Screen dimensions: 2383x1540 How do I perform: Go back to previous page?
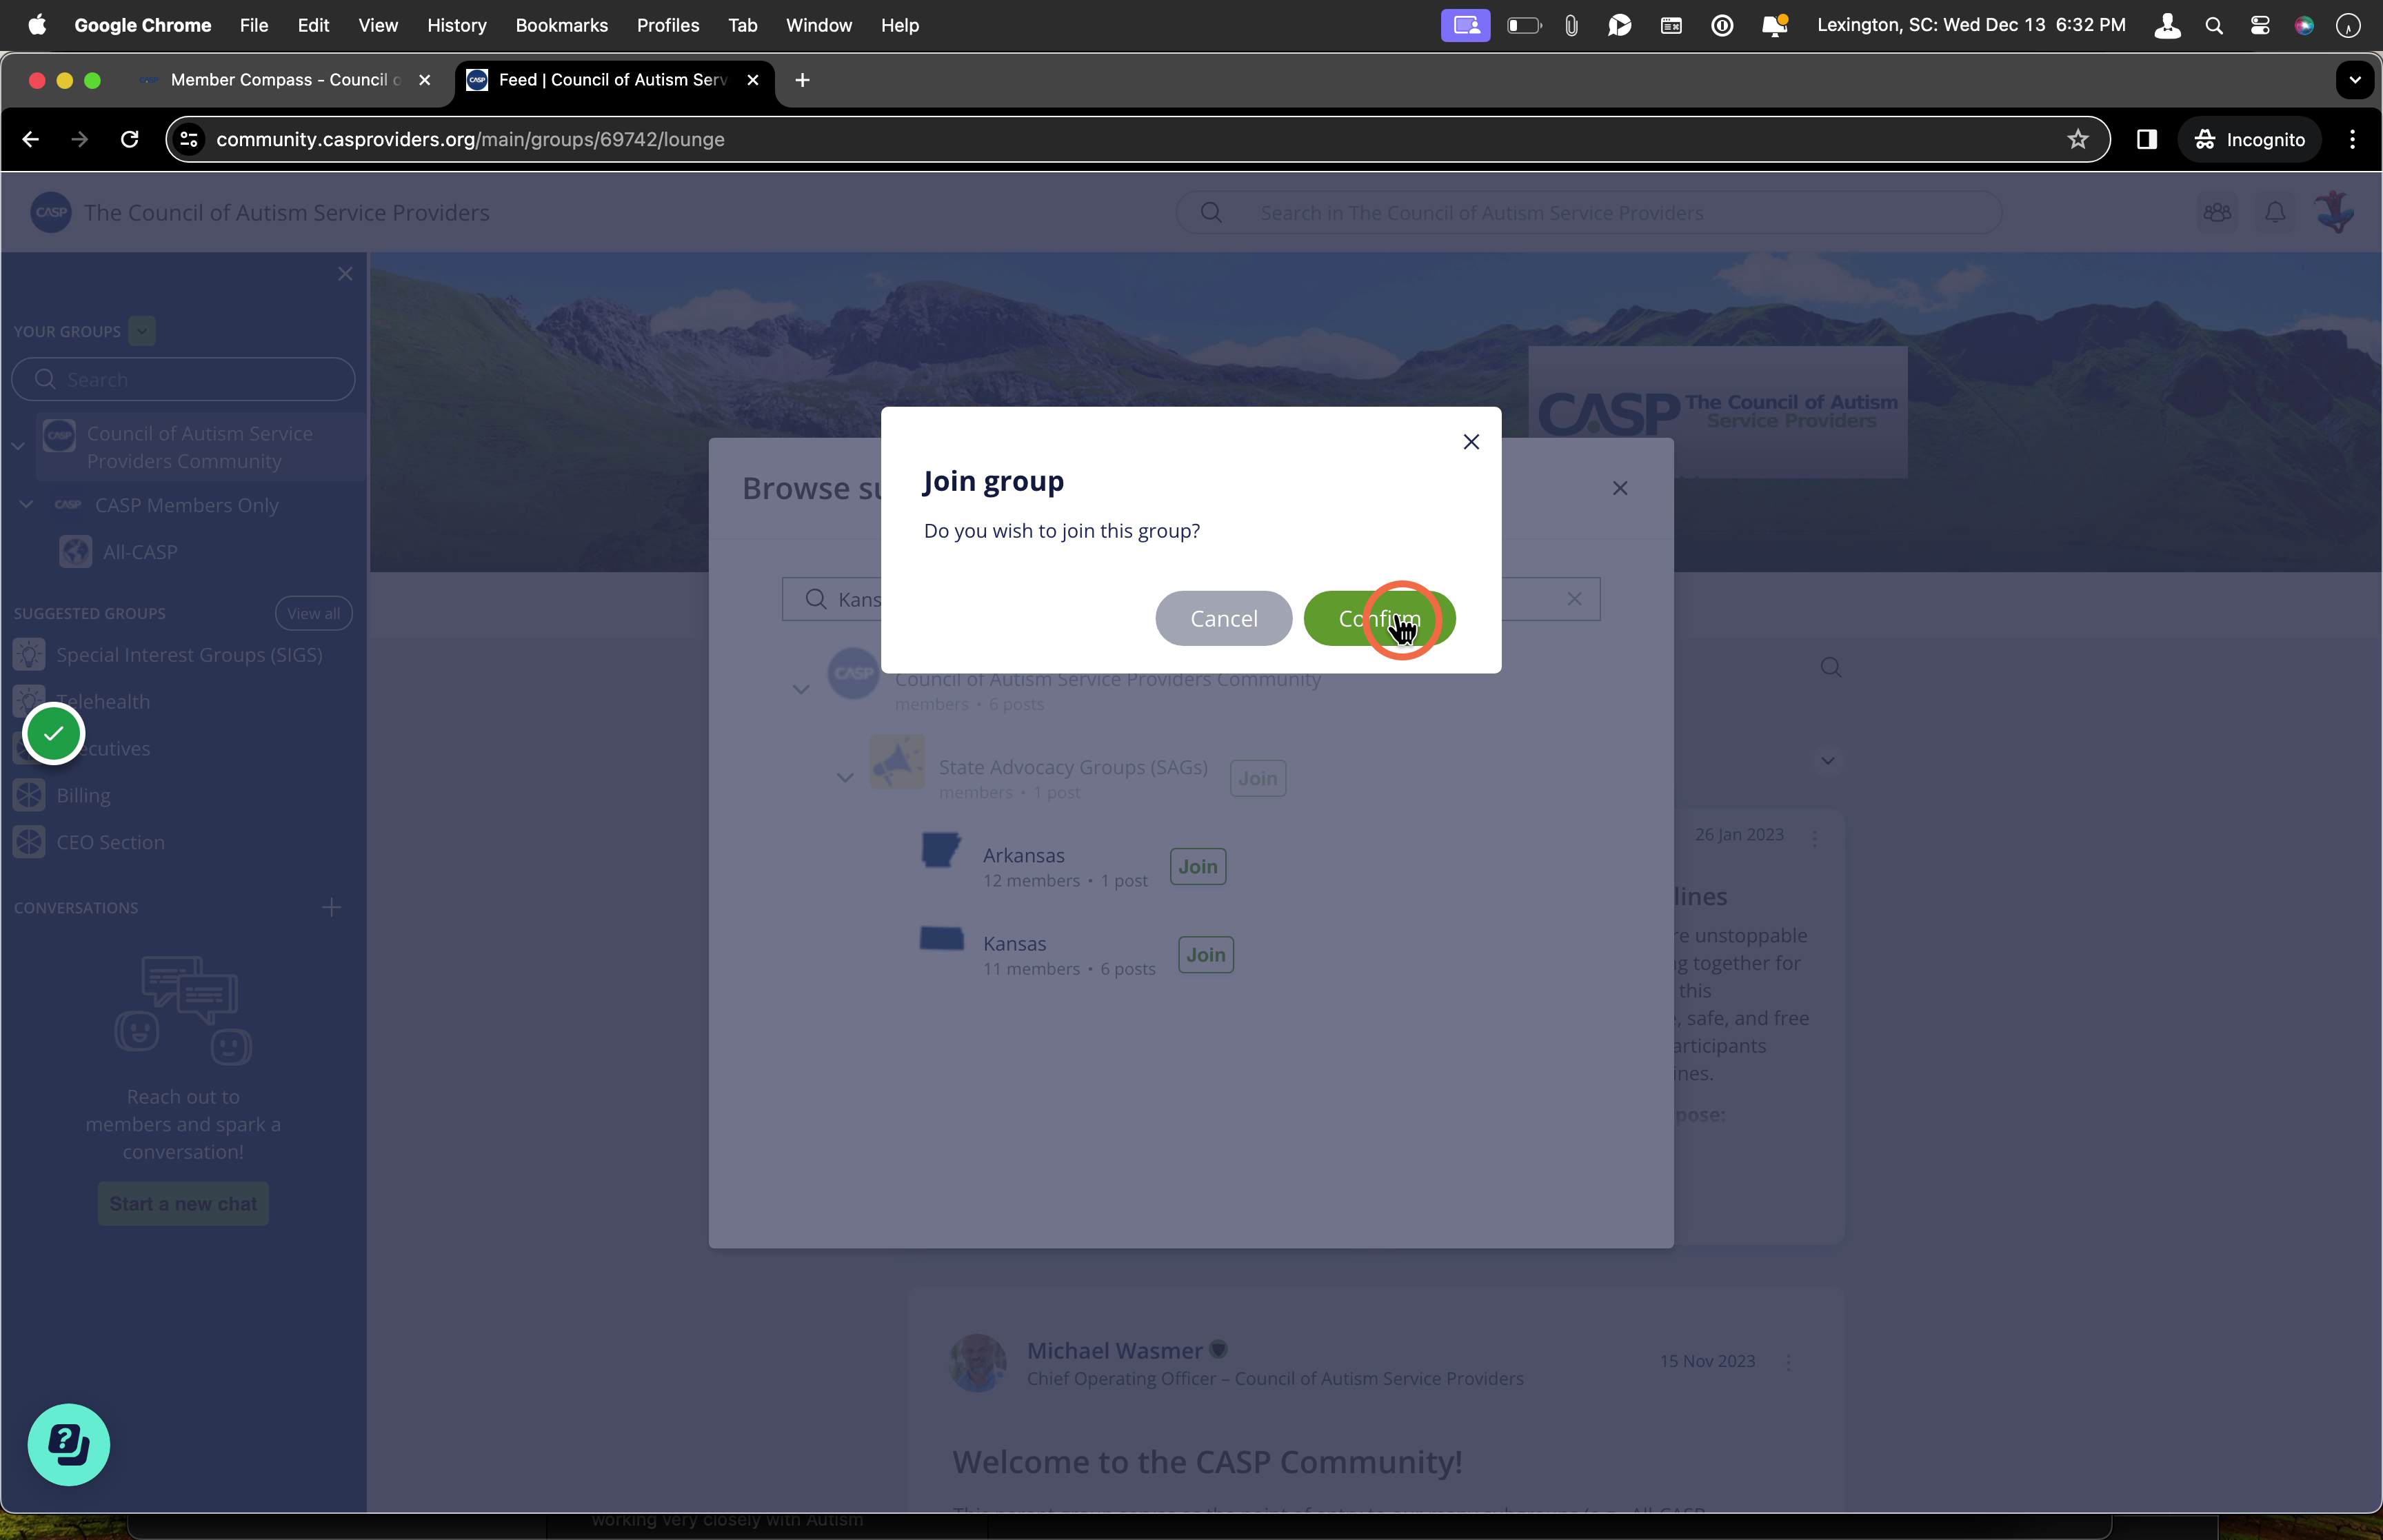31,140
